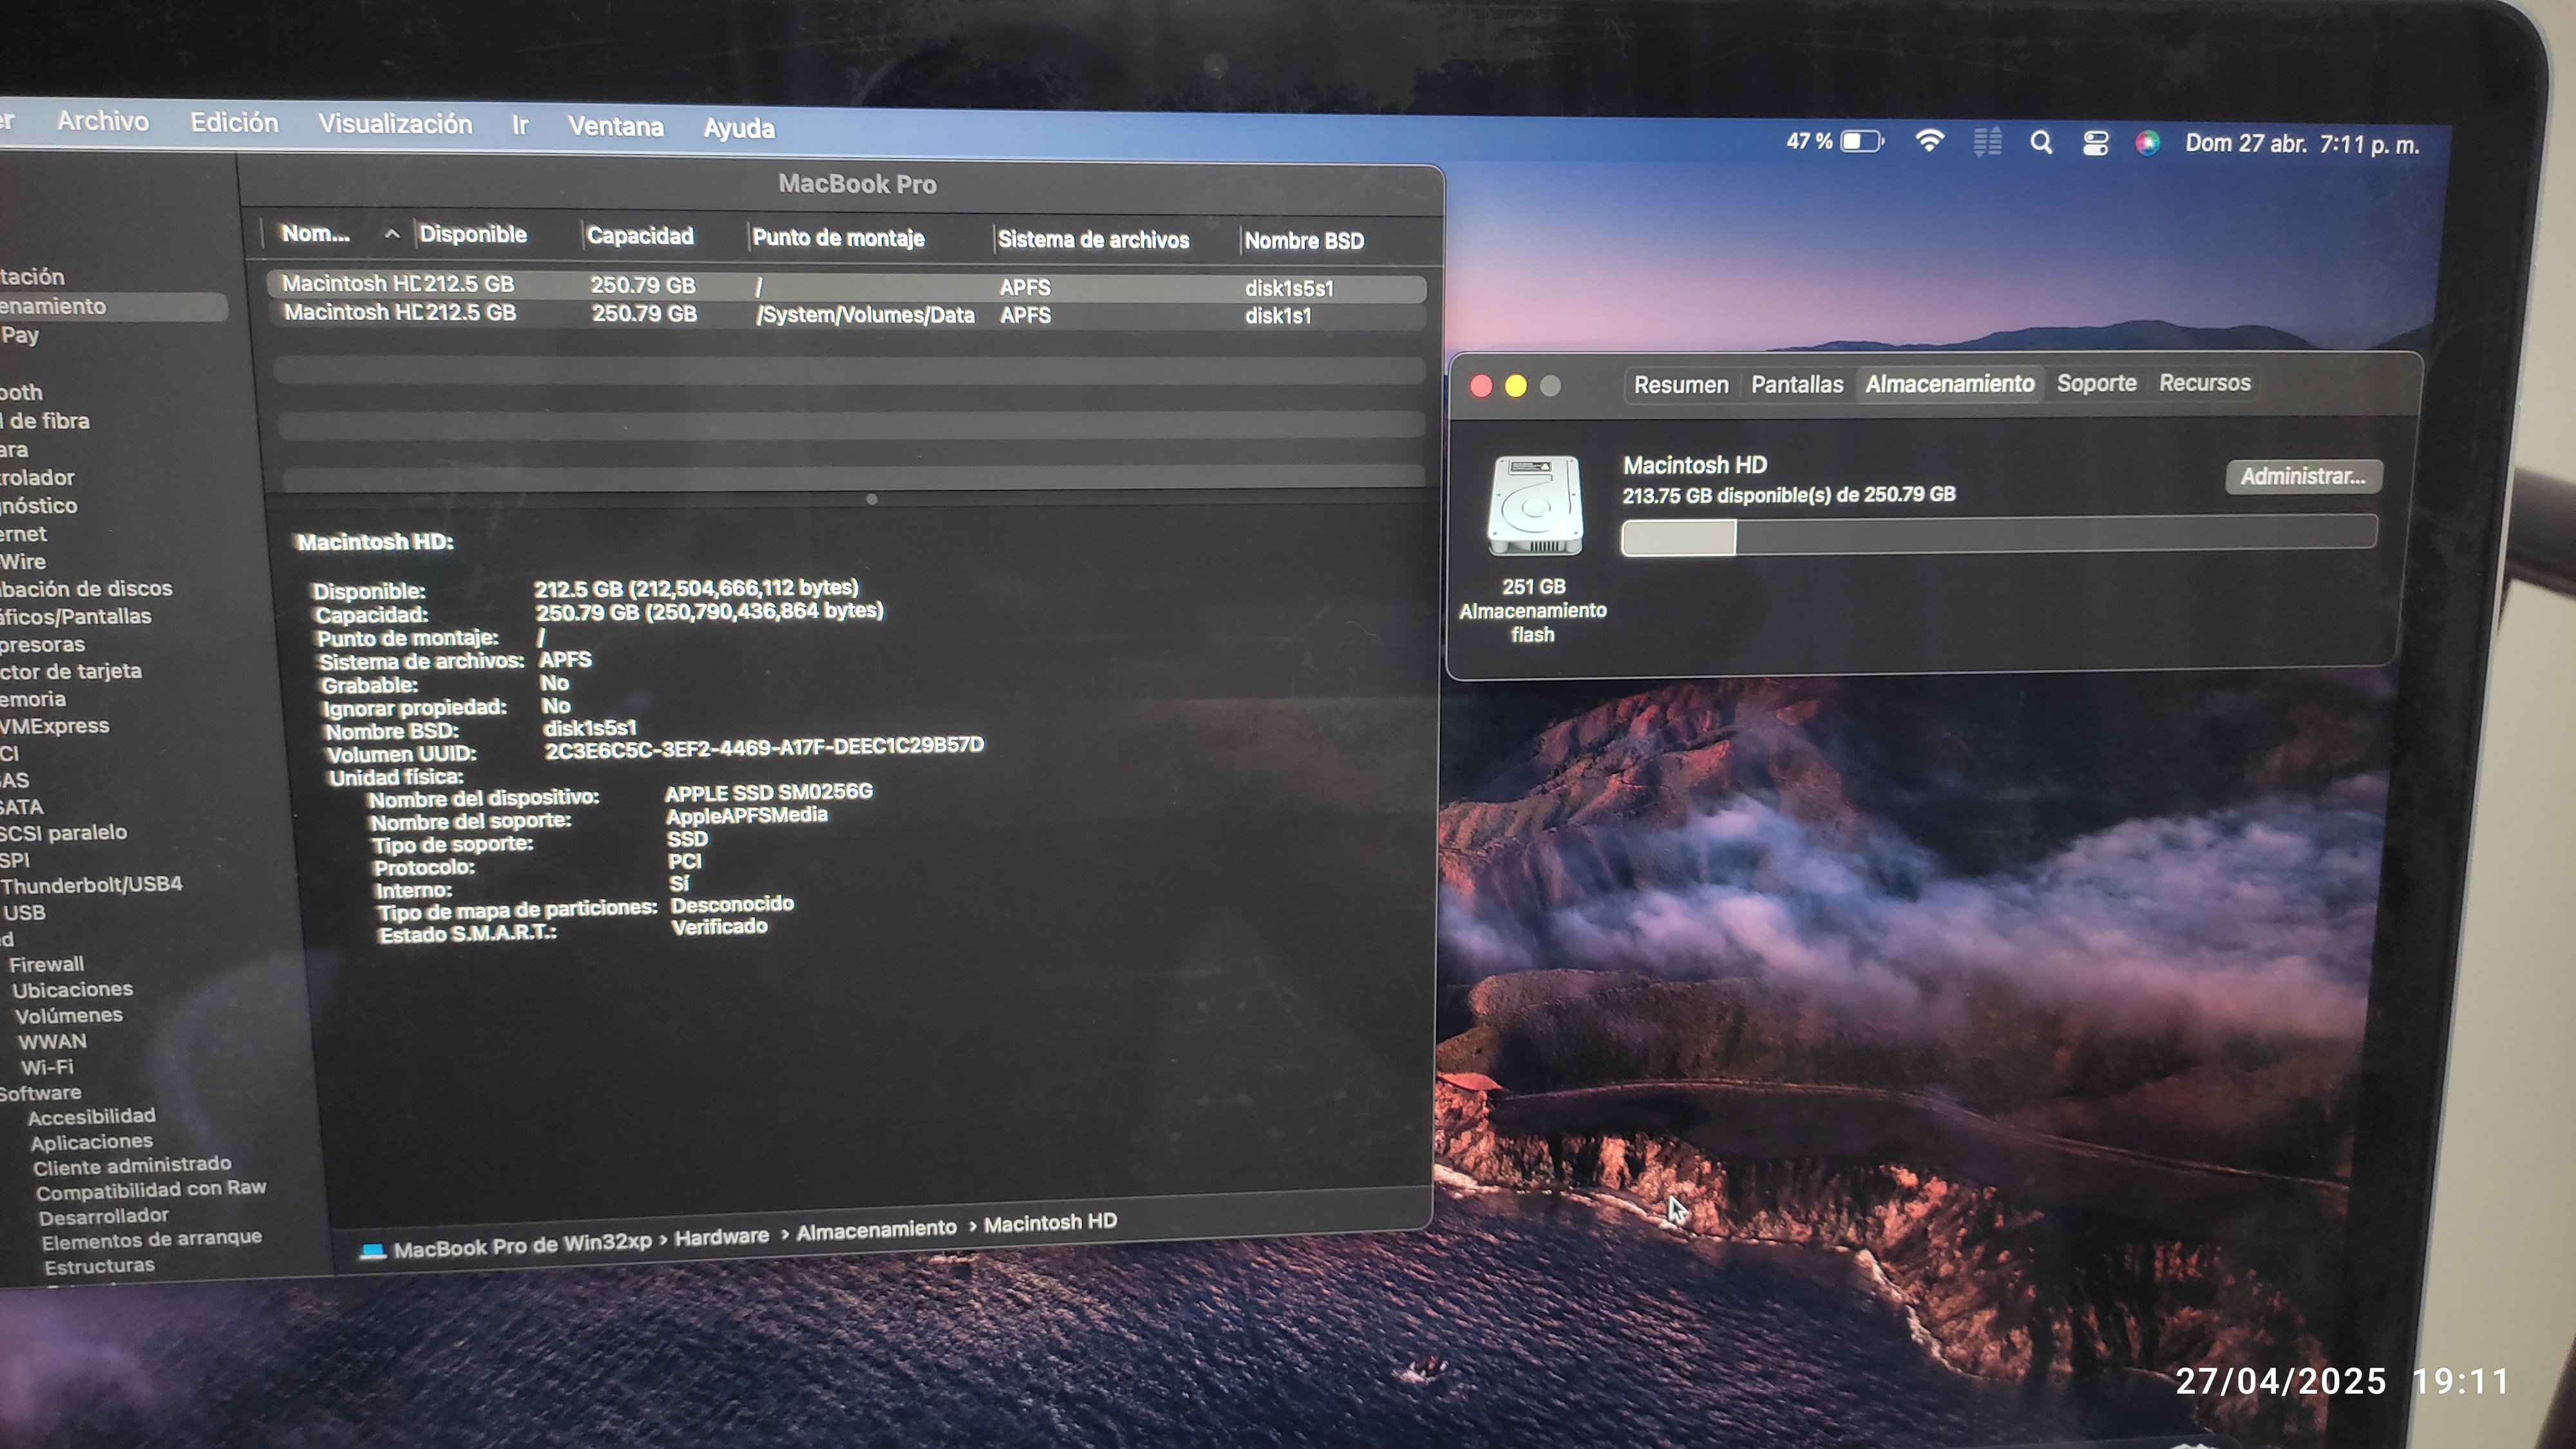Select Estructuras in the sidebar

click(x=99, y=1266)
